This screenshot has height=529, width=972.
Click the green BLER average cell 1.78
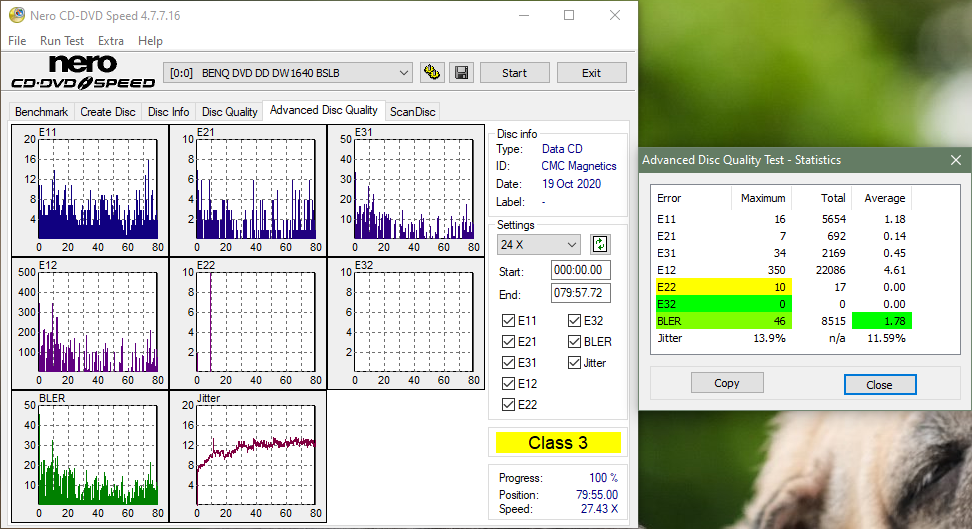click(881, 321)
